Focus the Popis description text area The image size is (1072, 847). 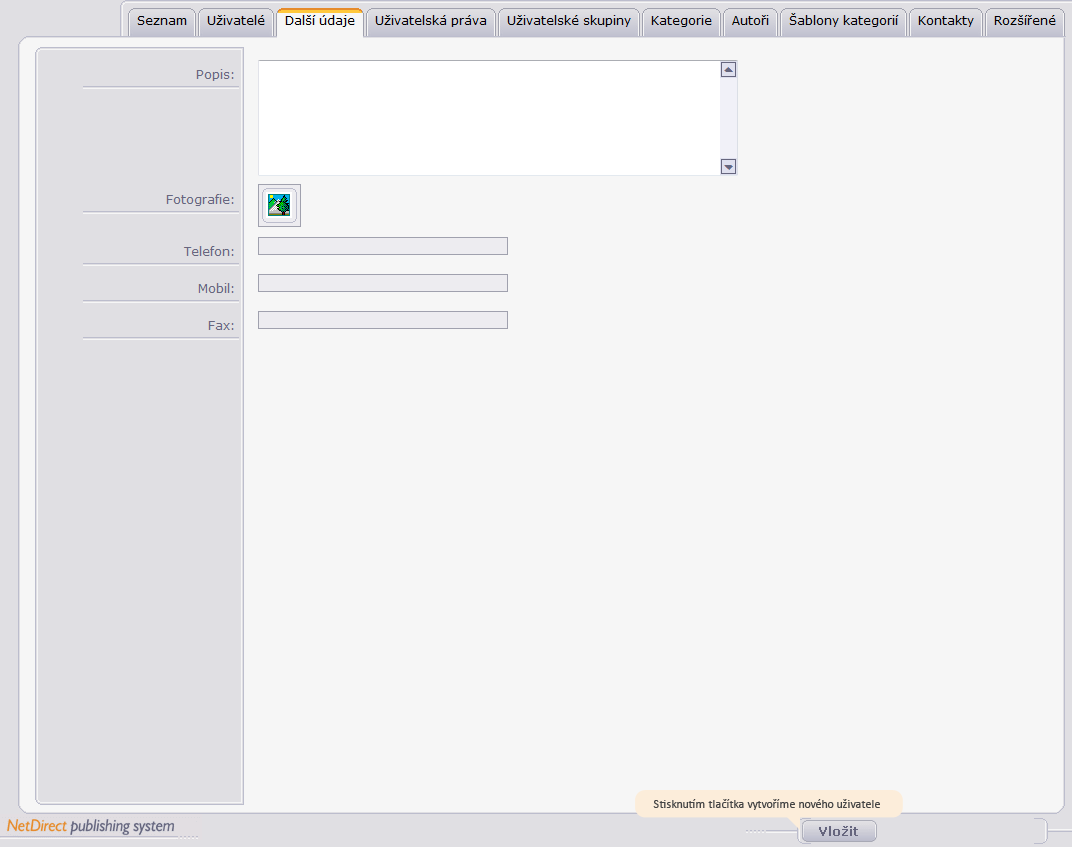coord(490,118)
